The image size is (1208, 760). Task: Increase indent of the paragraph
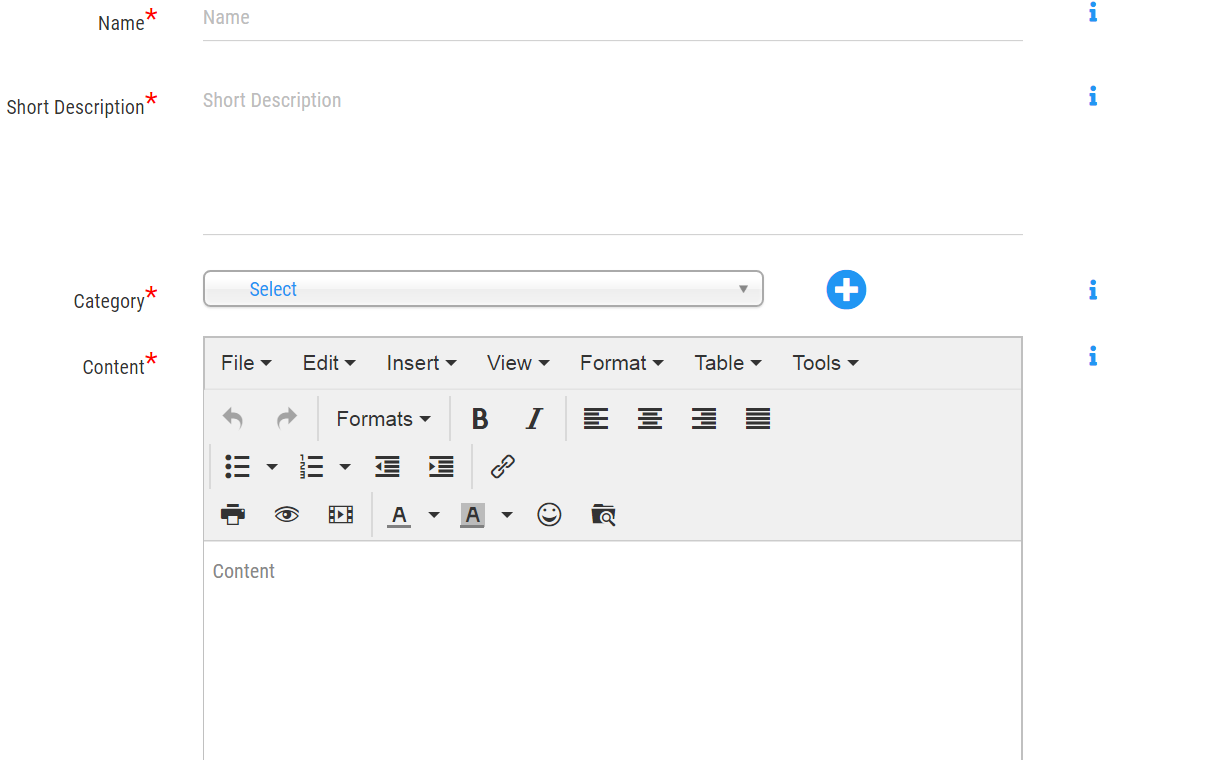click(x=441, y=466)
